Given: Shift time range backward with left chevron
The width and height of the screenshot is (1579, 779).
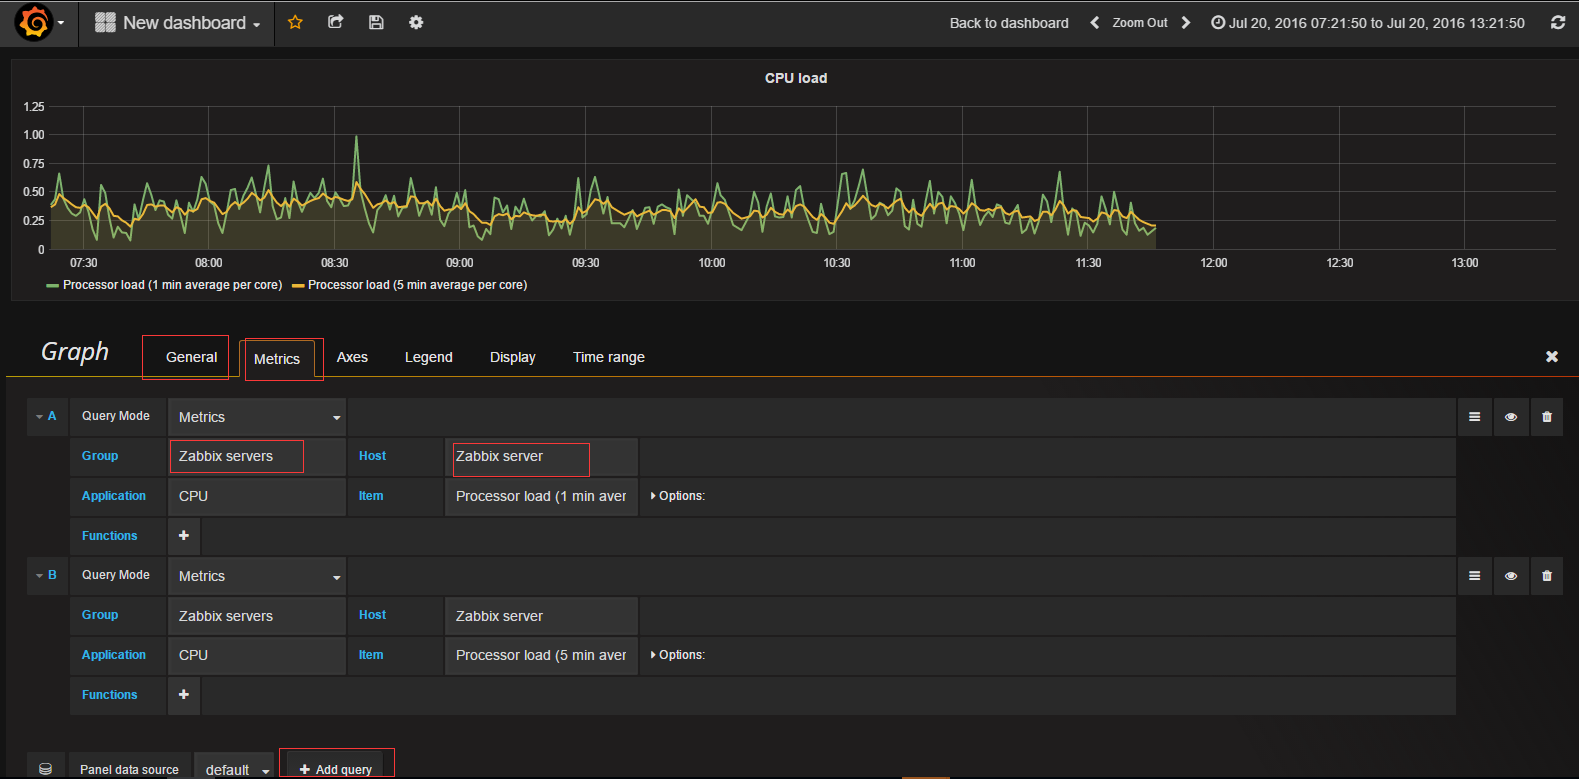Looking at the screenshot, I should pos(1095,23).
